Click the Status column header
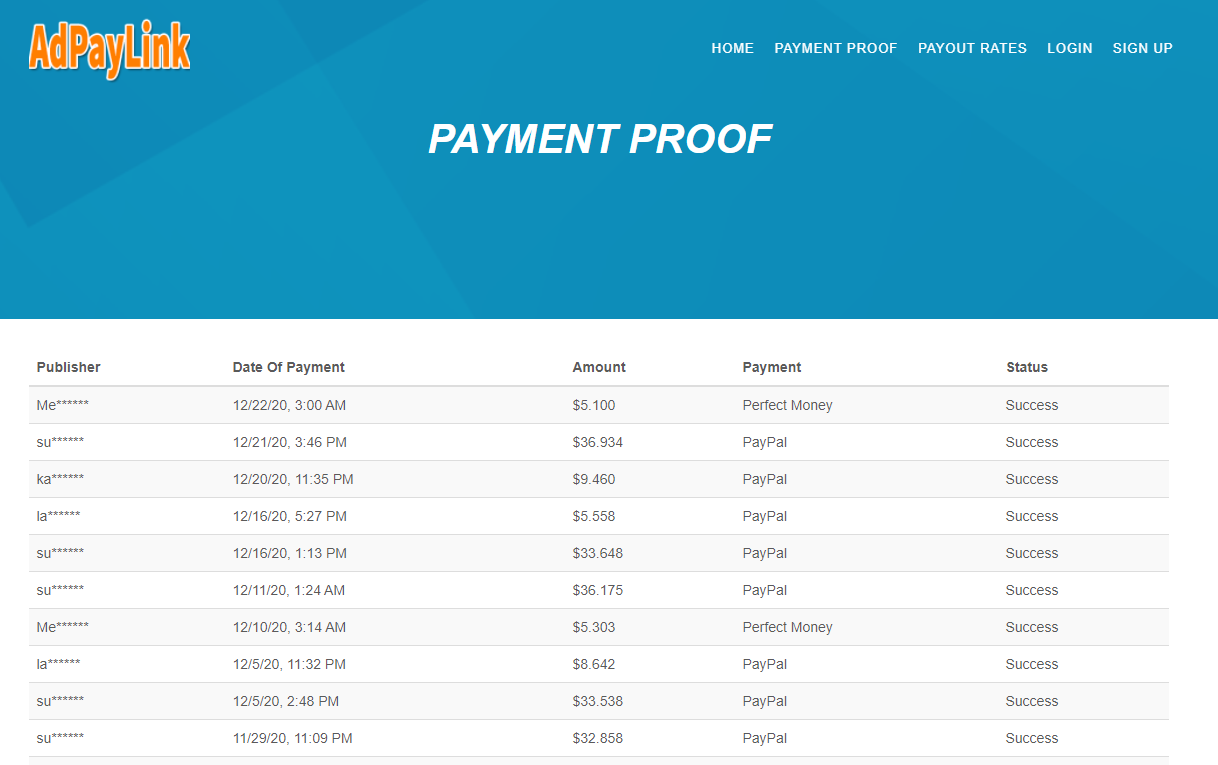Image resolution: width=1218 pixels, height=765 pixels. tap(1027, 367)
